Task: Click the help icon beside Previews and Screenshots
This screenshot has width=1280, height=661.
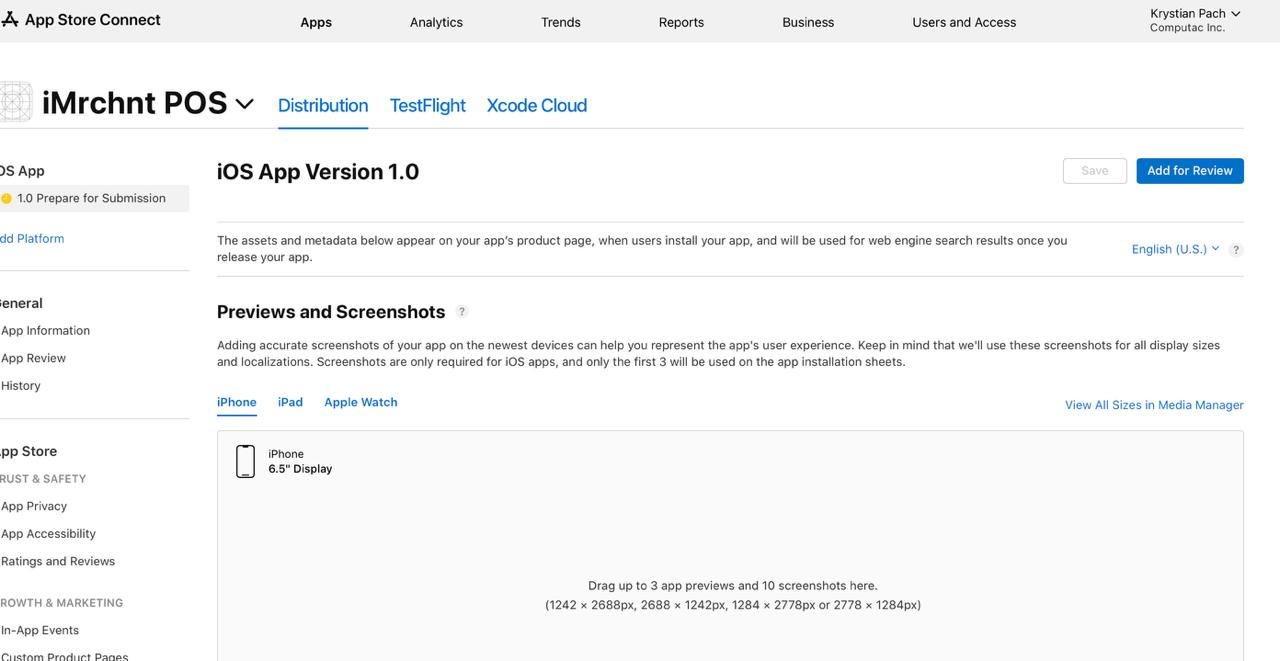Action: (462, 312)
